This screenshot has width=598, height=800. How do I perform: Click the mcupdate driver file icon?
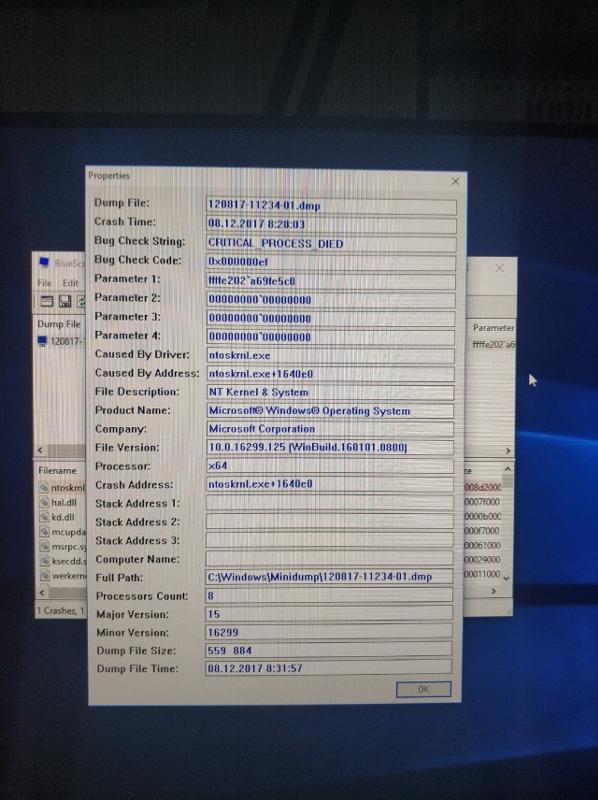coord(44,532)
